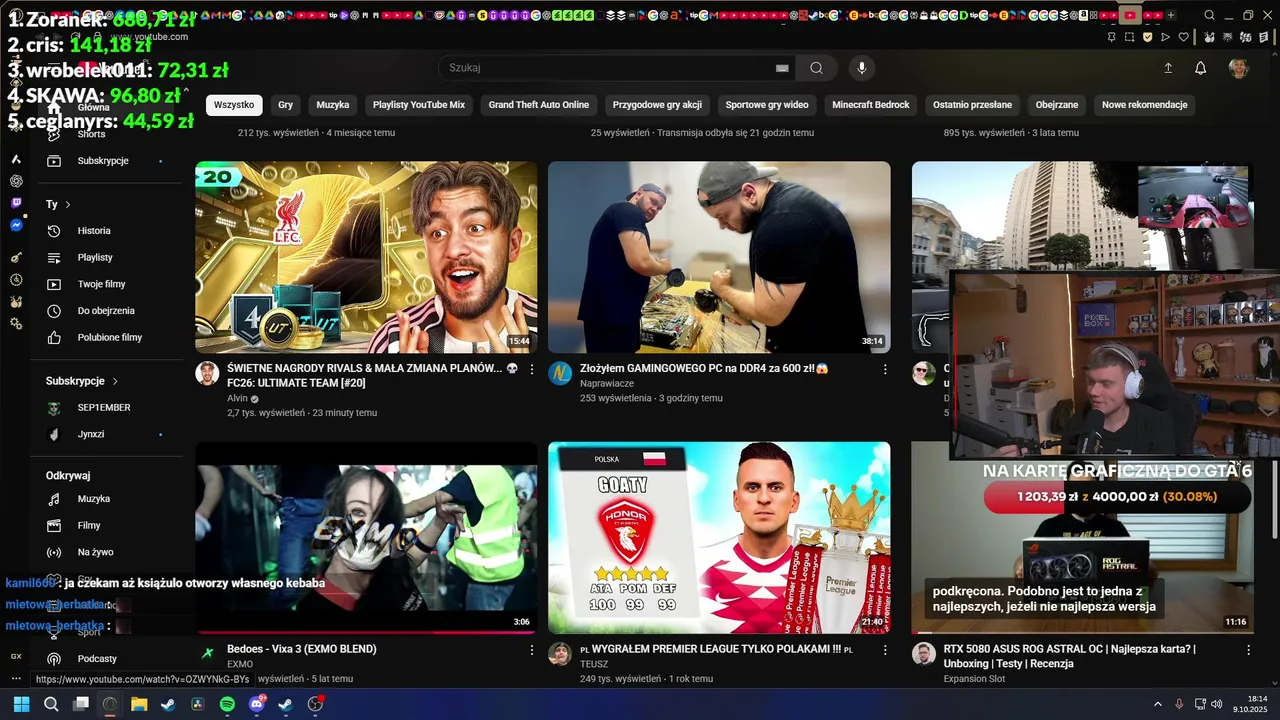
Task: Open Do obejrzenia in the sidebar
Action: [x=107, y=311]
